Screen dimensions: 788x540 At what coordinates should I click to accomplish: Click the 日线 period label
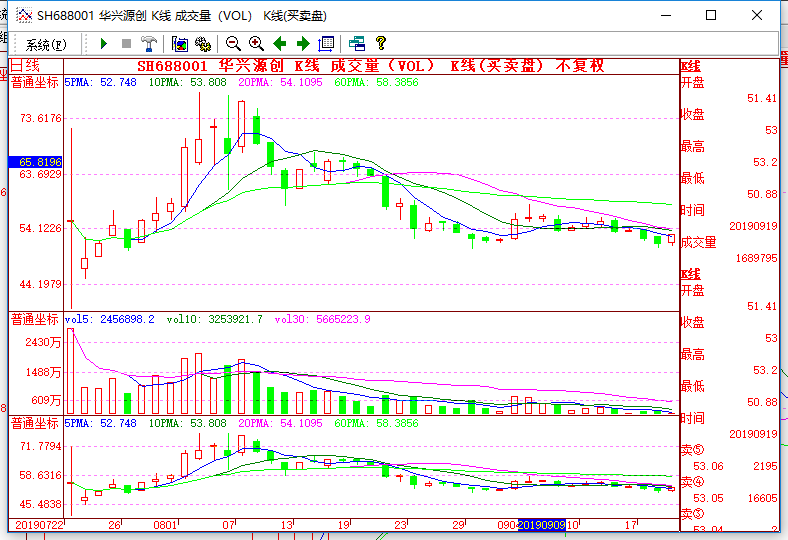click(25, 66)
